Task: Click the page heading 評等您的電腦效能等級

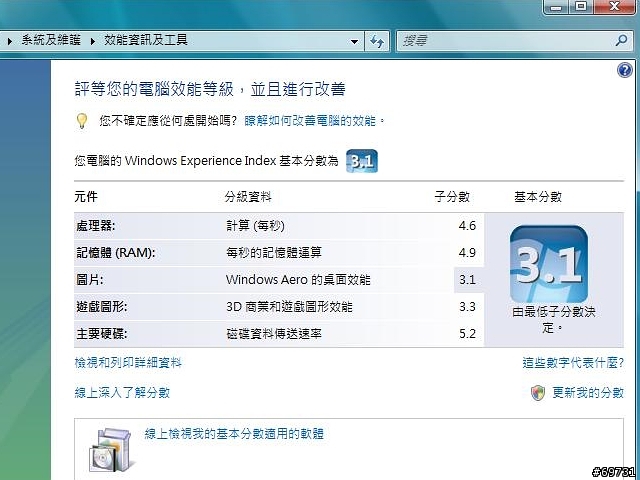Action: click(x=154, y=89)
